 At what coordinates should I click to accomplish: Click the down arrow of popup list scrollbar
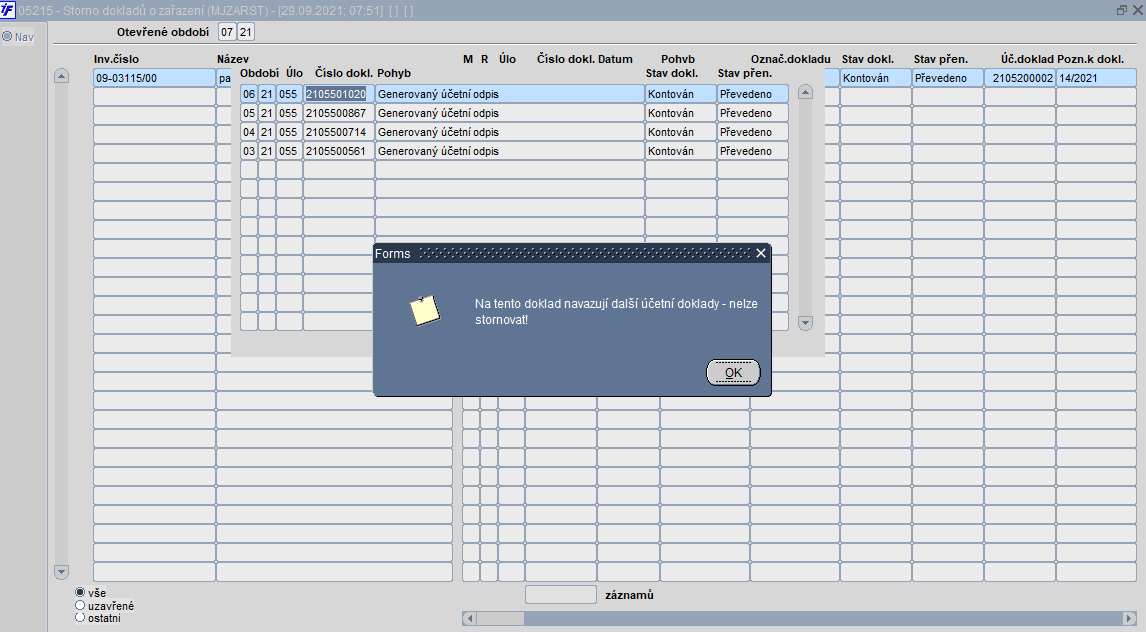tap(805, 322)
